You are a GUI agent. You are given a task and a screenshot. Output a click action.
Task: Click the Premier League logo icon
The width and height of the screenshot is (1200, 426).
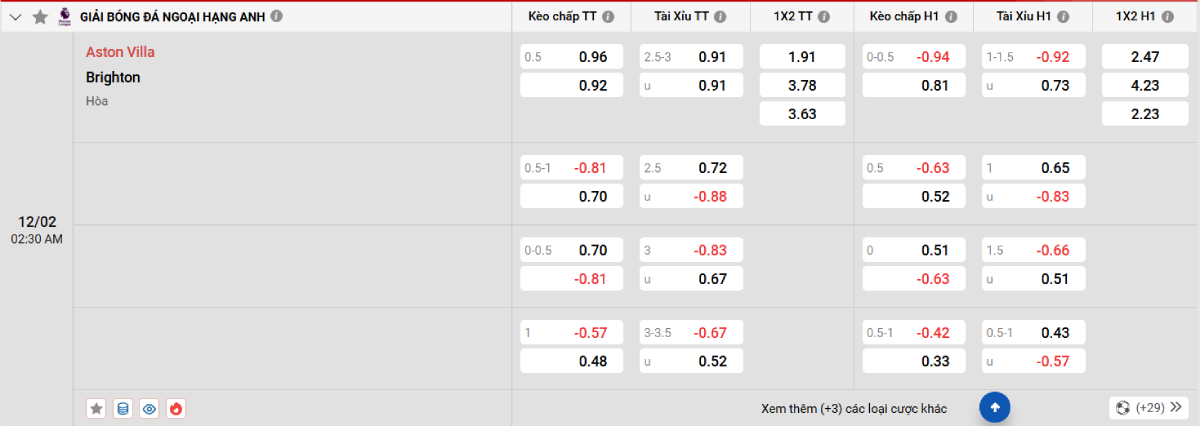[x=65, y=16]
